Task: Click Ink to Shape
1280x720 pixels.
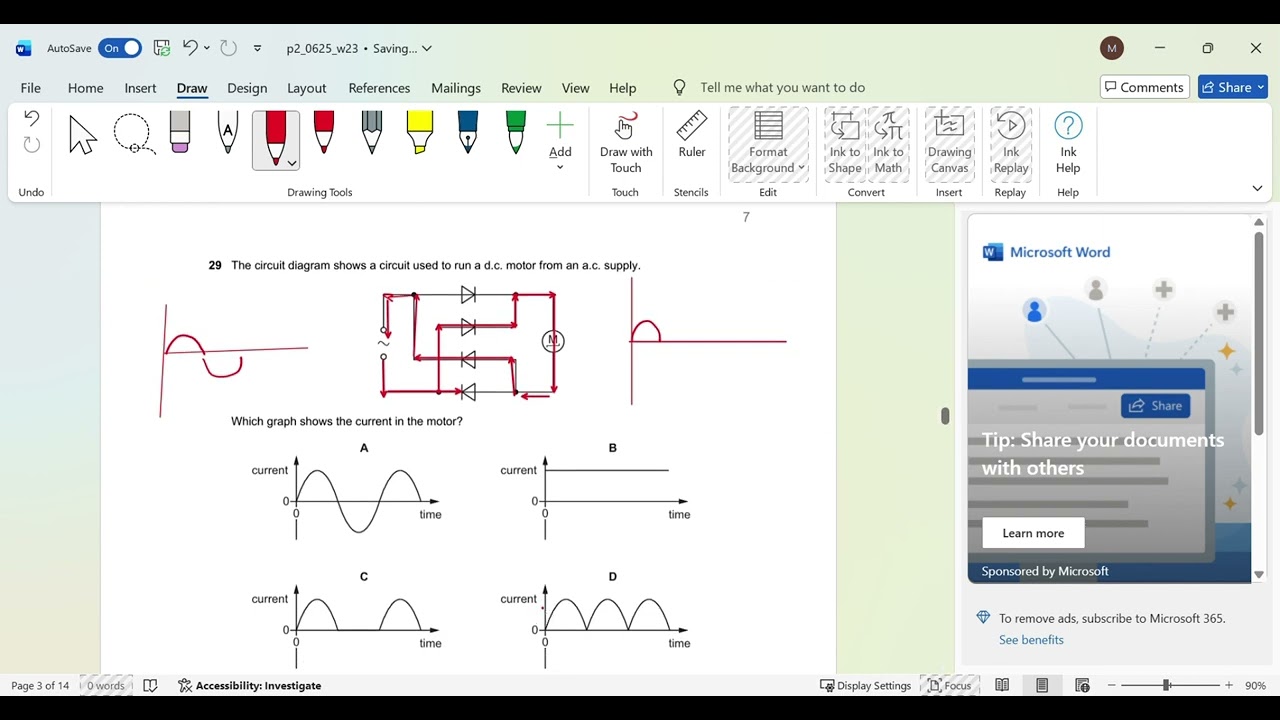Action: pos(845,143)
